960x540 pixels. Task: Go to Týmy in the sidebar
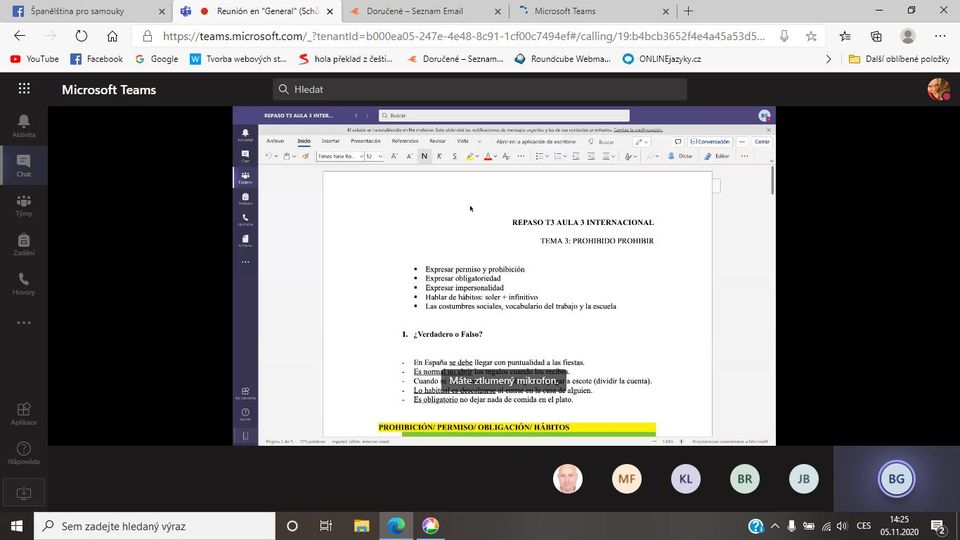(24, 205)
